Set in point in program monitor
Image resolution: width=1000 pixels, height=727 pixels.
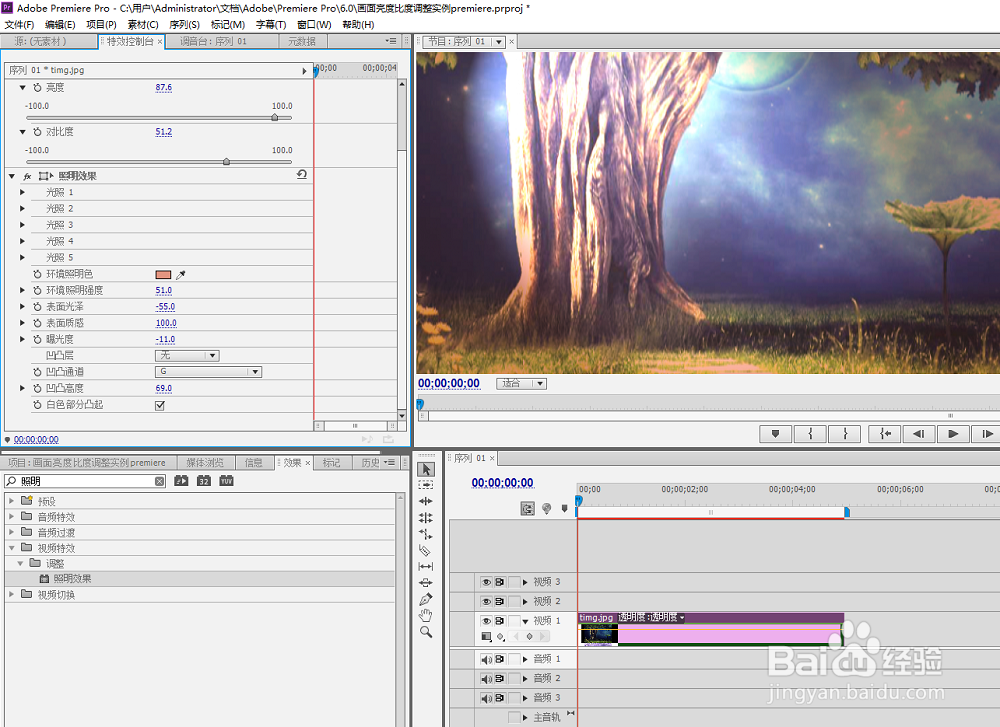[810, 434]
